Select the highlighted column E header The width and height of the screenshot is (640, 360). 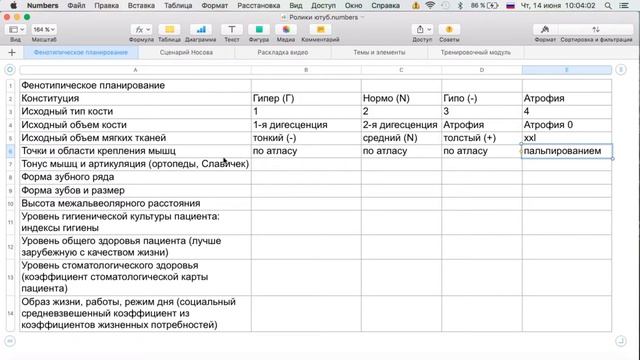(x=567, y=70)
